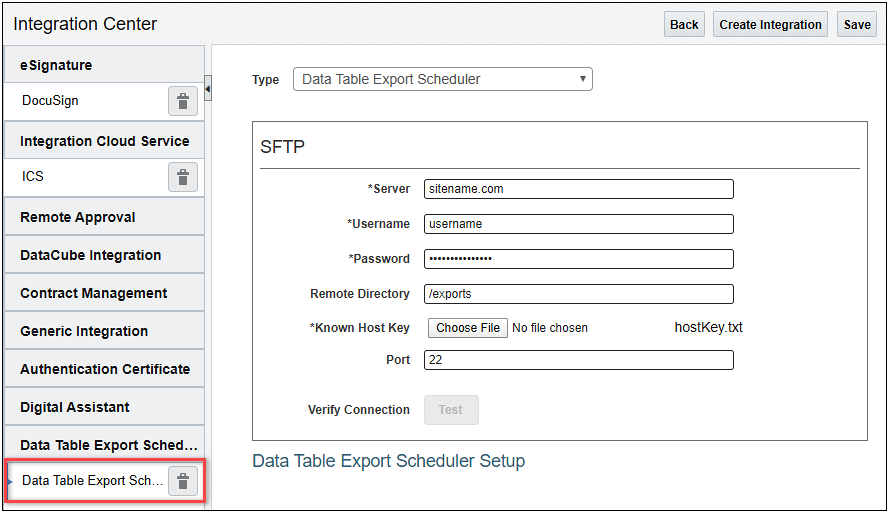Screen dimensions: 889x513
Task: Go to Generic Integration section
Action: [x=104, y=331]
